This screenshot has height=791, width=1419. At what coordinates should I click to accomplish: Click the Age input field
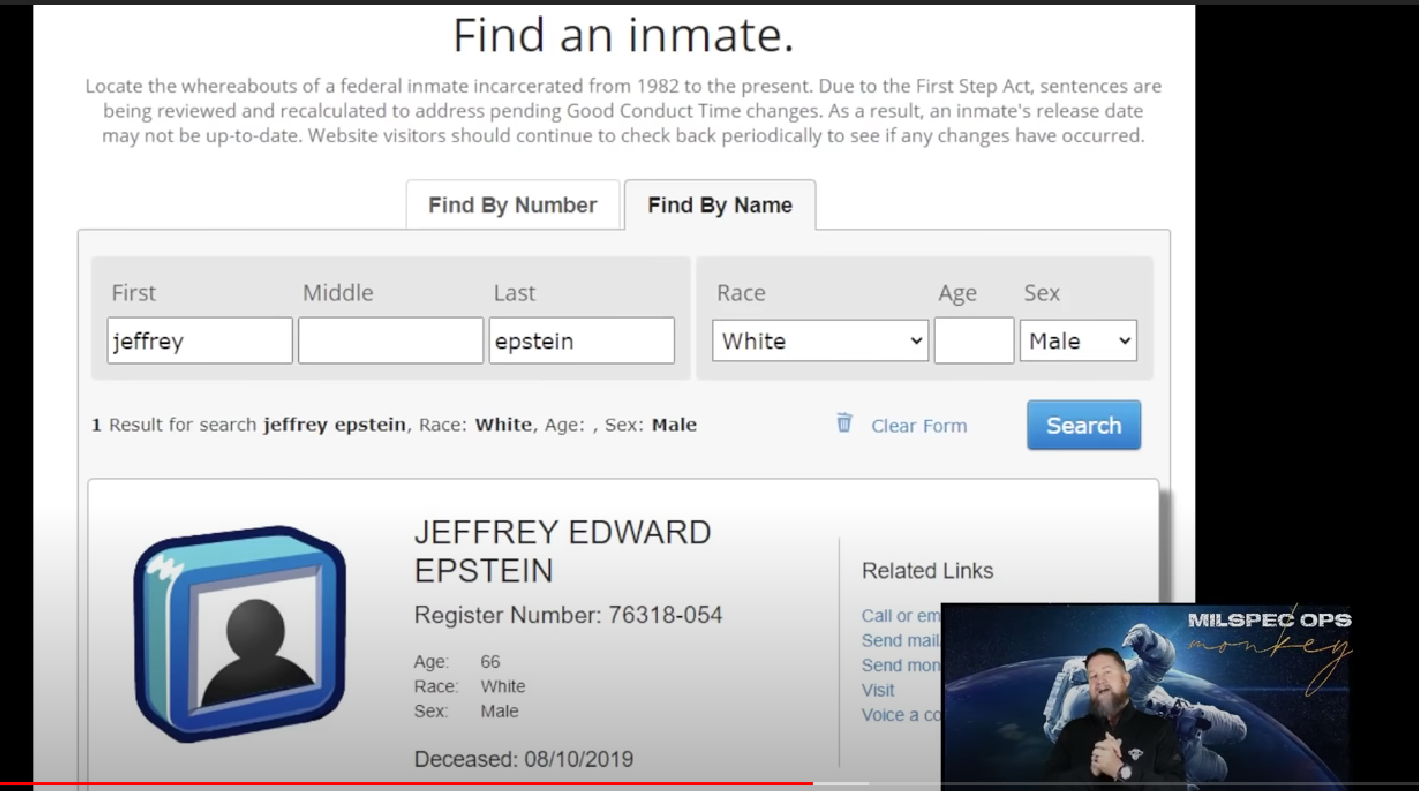coord(974,341)
